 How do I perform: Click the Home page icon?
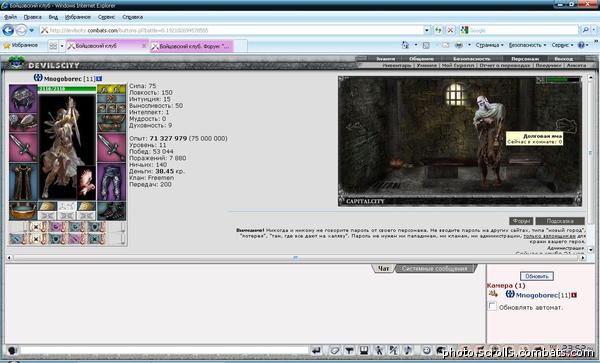[x=405, y=45]
